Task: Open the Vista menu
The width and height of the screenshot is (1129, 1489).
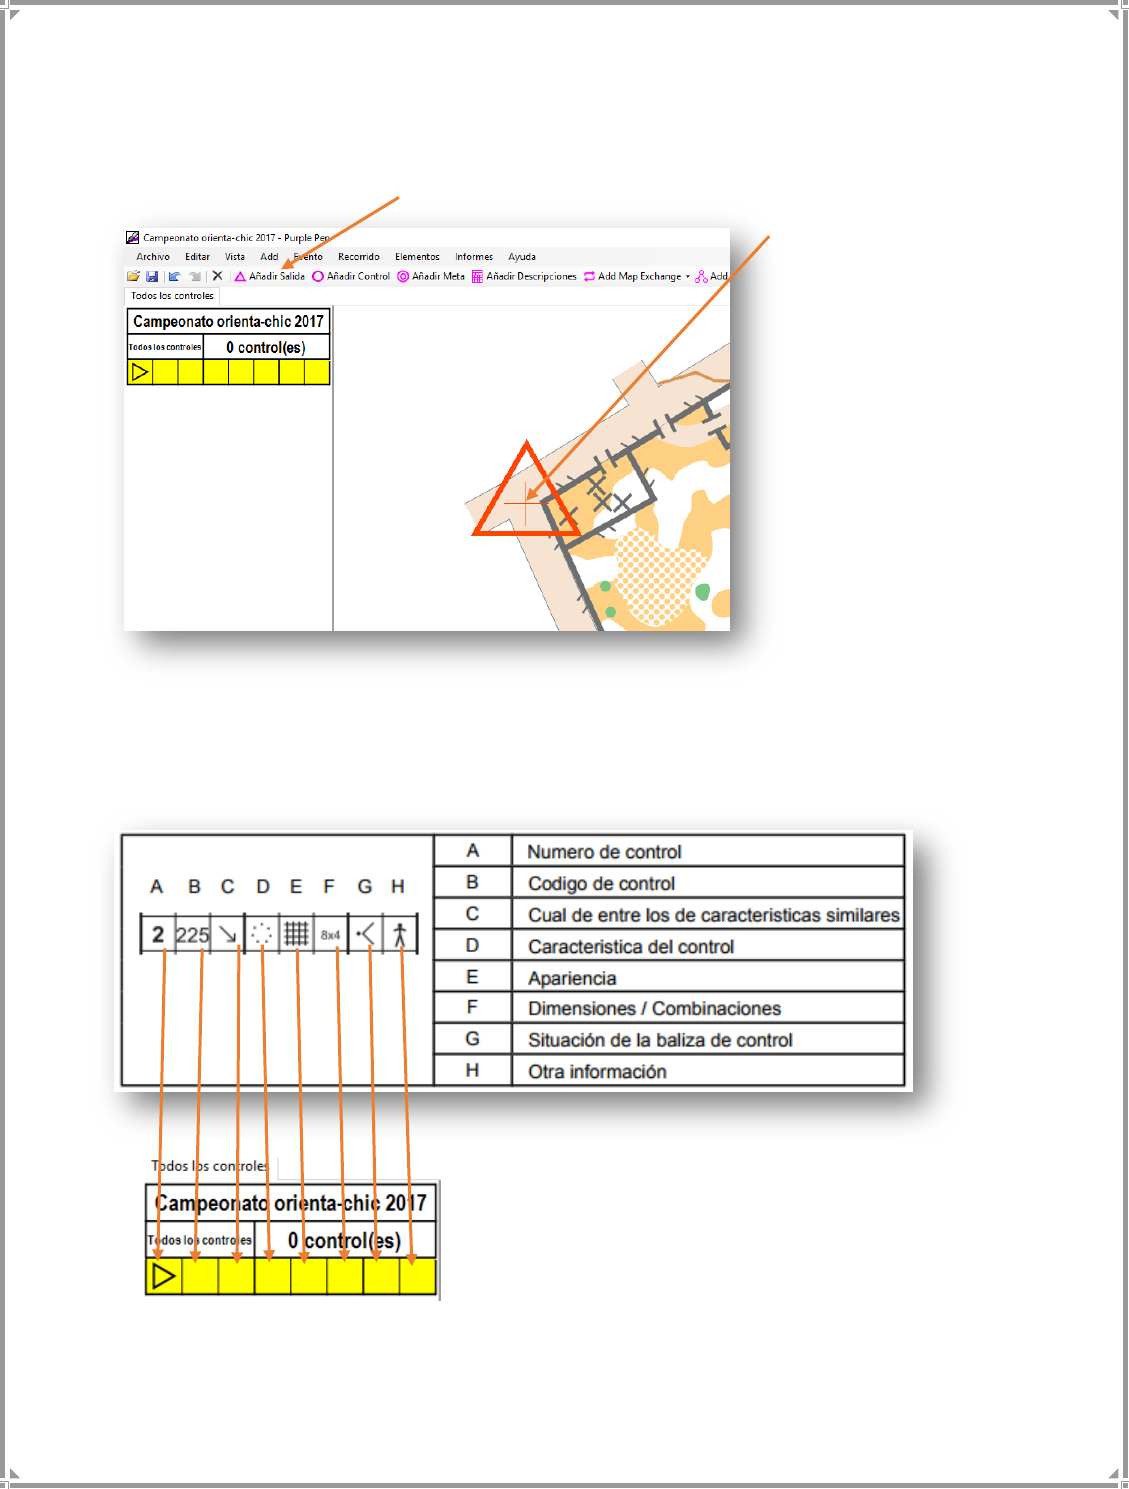Action: (235, 257)
